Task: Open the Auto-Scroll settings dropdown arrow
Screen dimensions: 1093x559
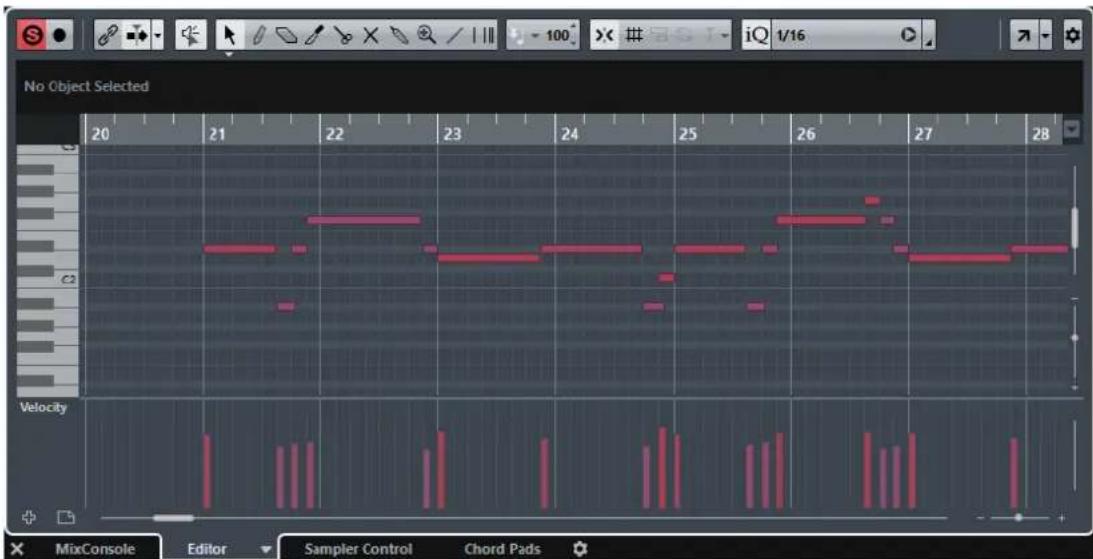Action: point(156,35)
